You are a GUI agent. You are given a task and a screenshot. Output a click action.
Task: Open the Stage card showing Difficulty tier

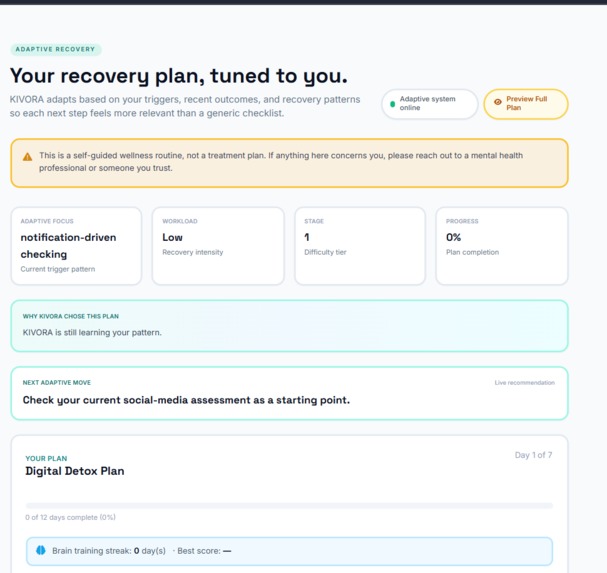(x=360, y=246)
